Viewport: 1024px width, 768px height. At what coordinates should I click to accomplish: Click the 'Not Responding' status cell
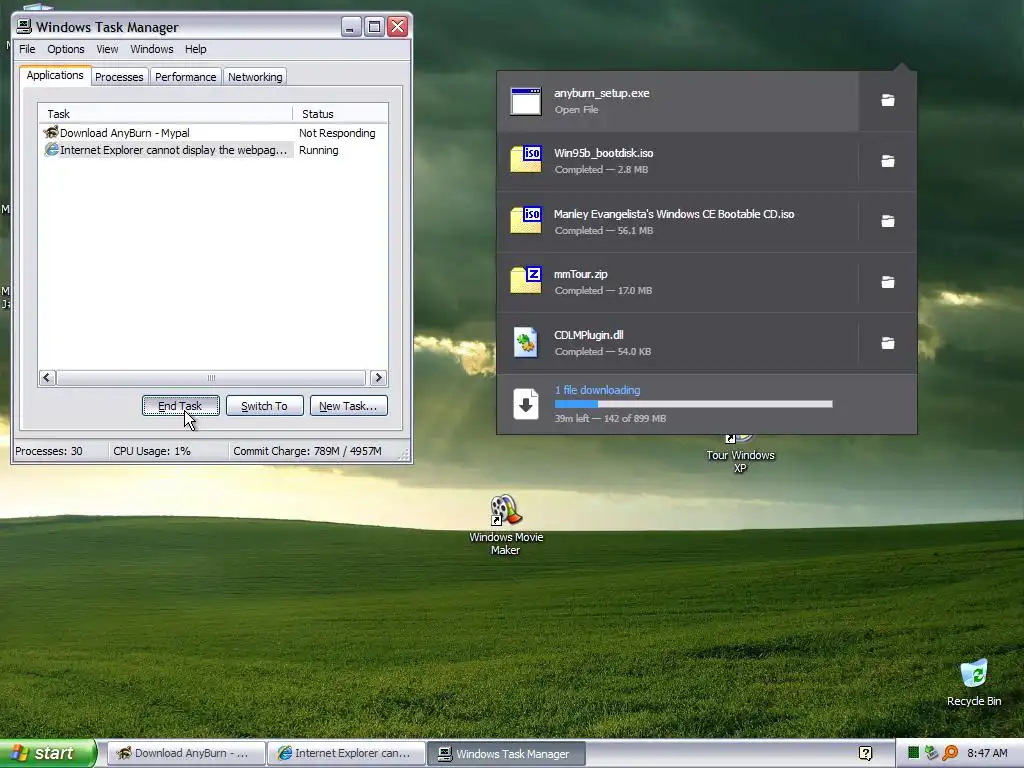pos(337,133)
